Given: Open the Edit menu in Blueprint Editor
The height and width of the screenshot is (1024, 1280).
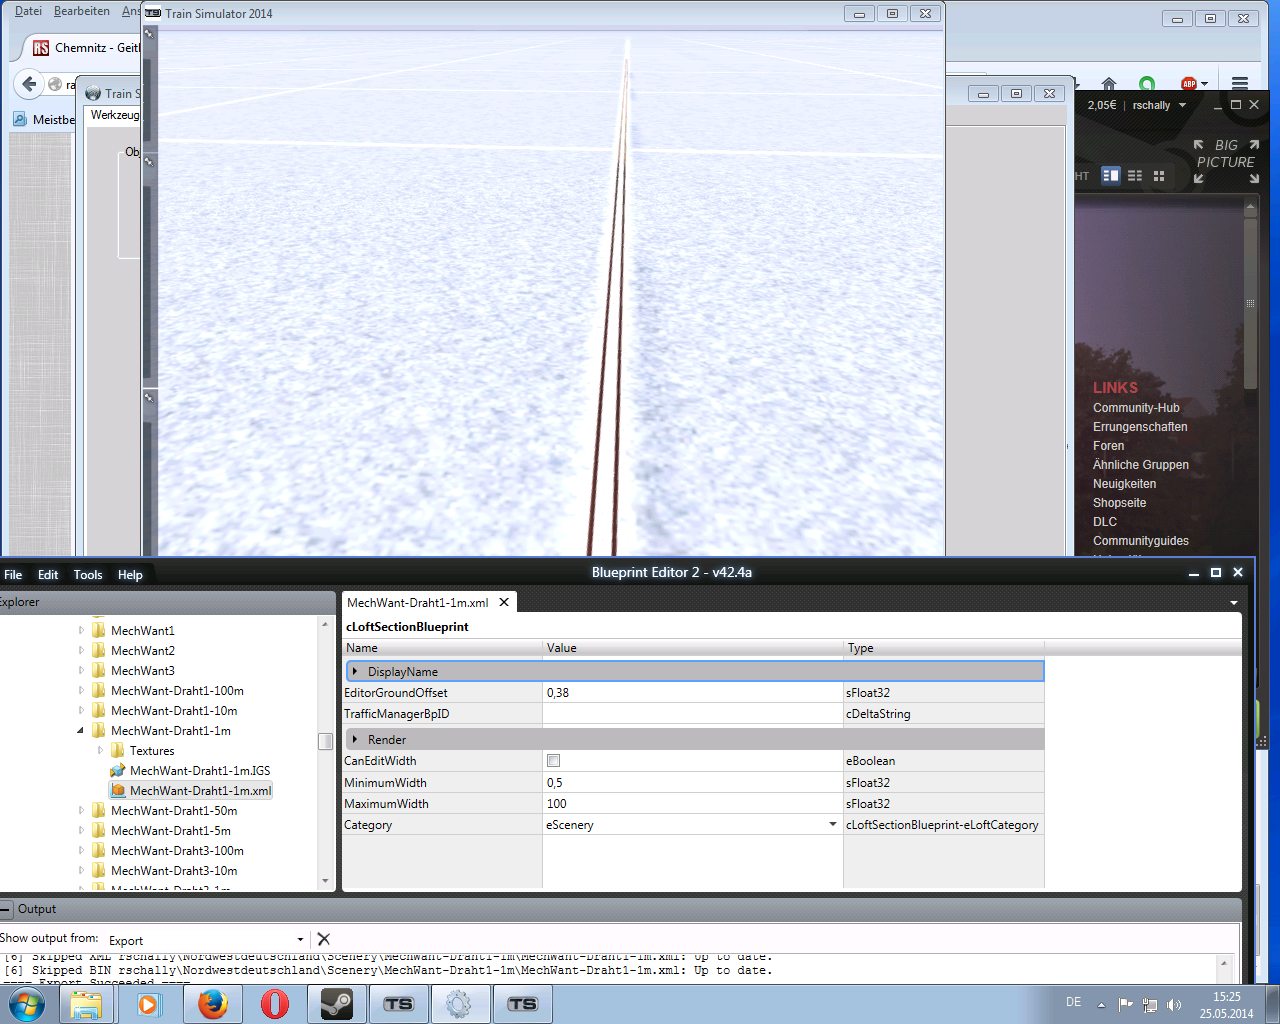Looking at the screenshot, I should coord(48,575).
